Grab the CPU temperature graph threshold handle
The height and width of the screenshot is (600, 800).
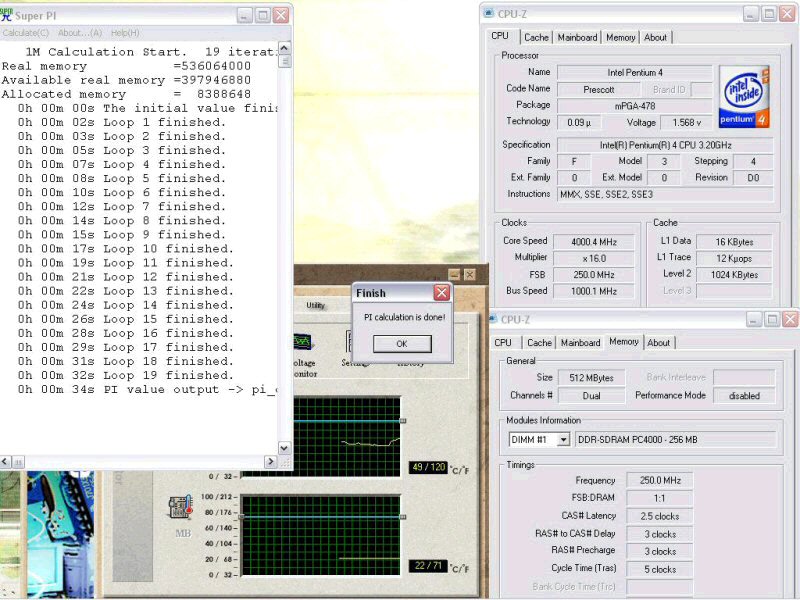(403, 421)
